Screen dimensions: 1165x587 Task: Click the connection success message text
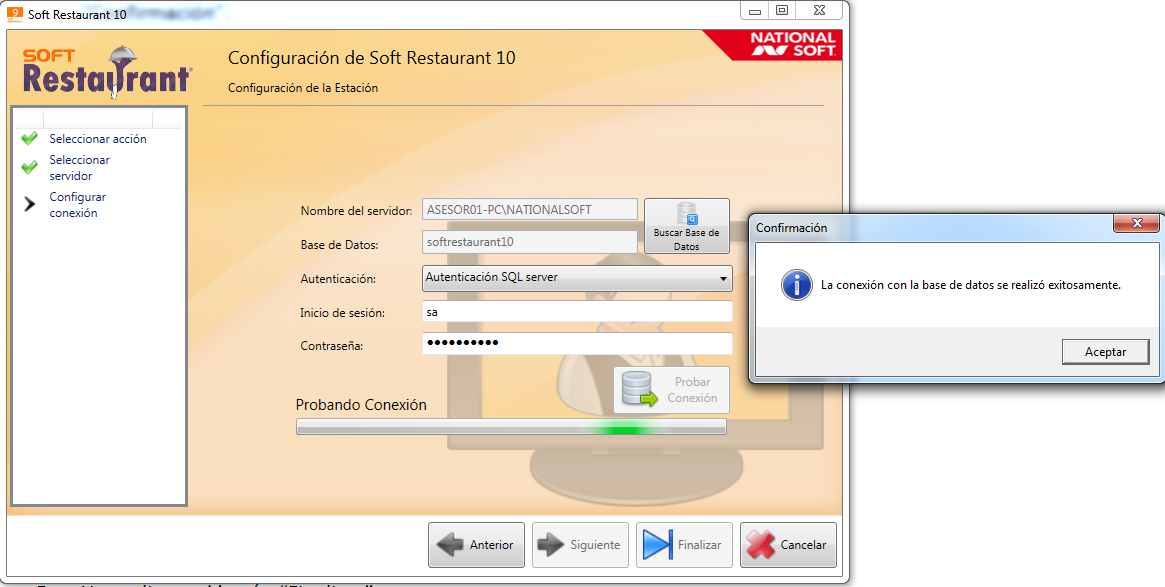tap(970, 285)
